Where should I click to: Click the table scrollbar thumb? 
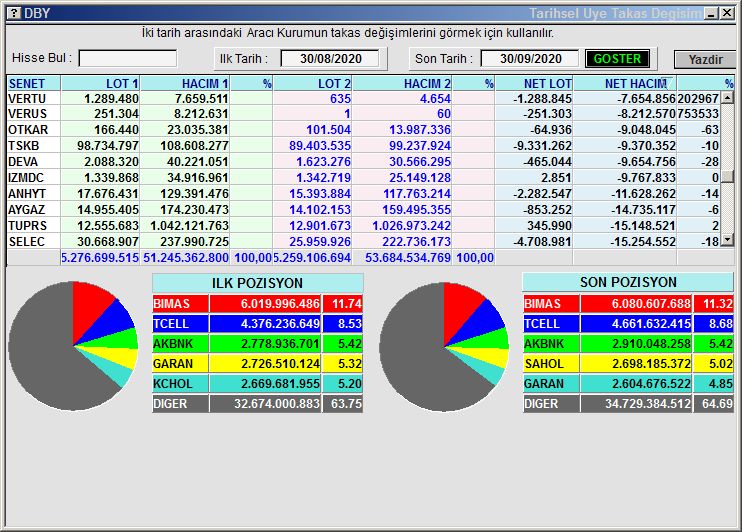click(727, 177)
